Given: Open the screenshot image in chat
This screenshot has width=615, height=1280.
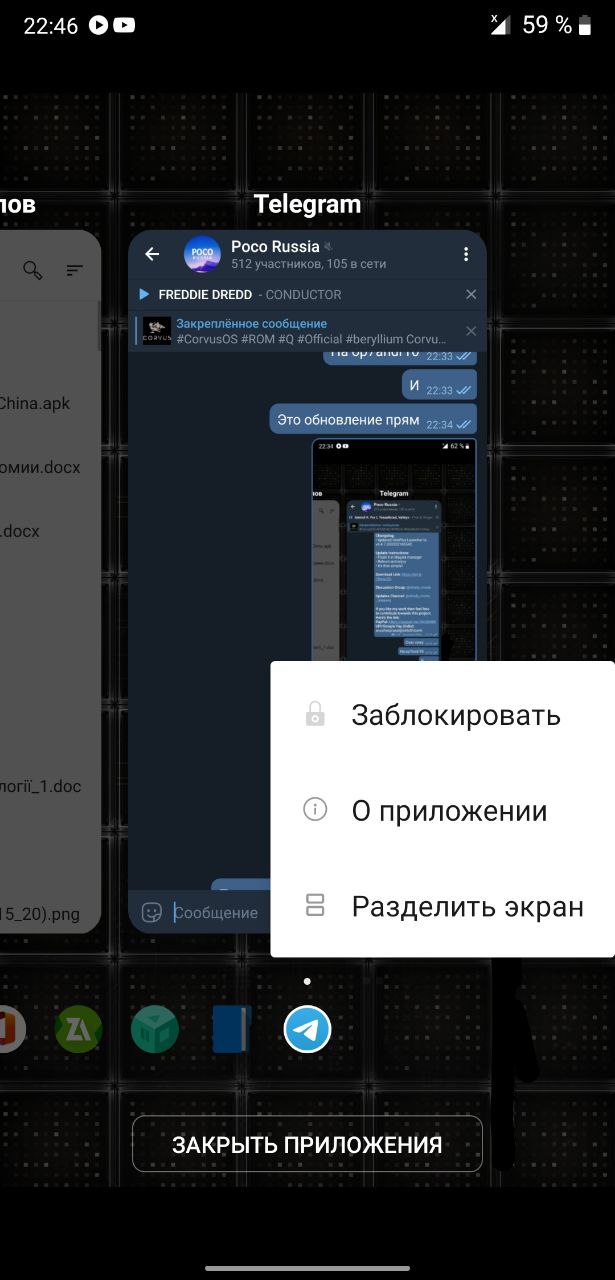Looking at the screenshot, I should click(394, 549).
